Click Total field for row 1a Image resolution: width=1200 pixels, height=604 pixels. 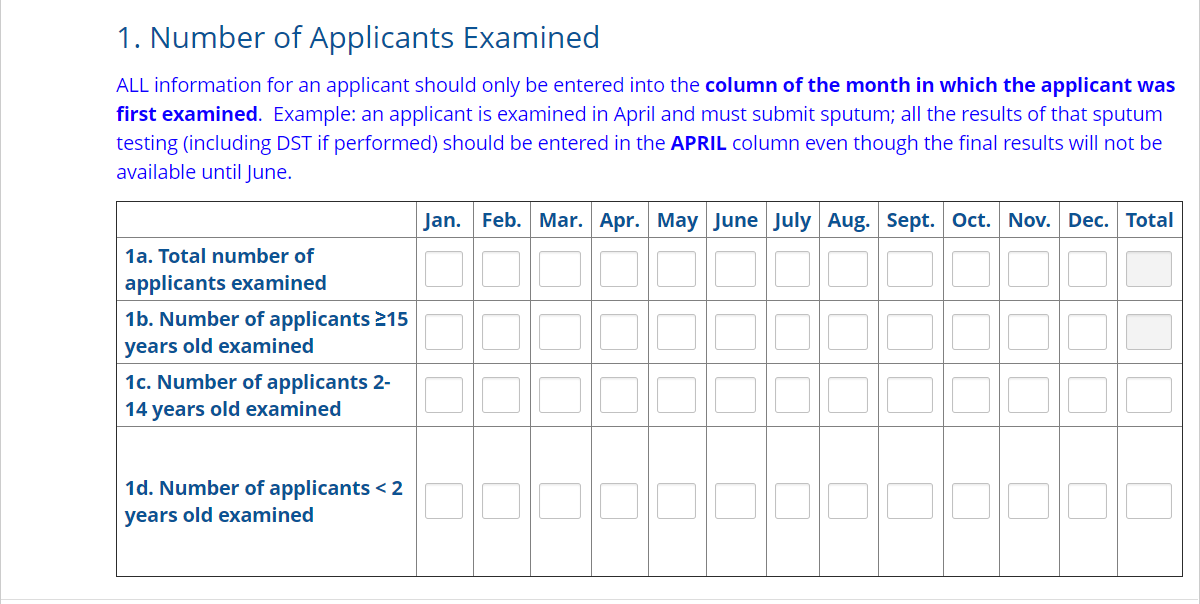[x=1149, y=269]
